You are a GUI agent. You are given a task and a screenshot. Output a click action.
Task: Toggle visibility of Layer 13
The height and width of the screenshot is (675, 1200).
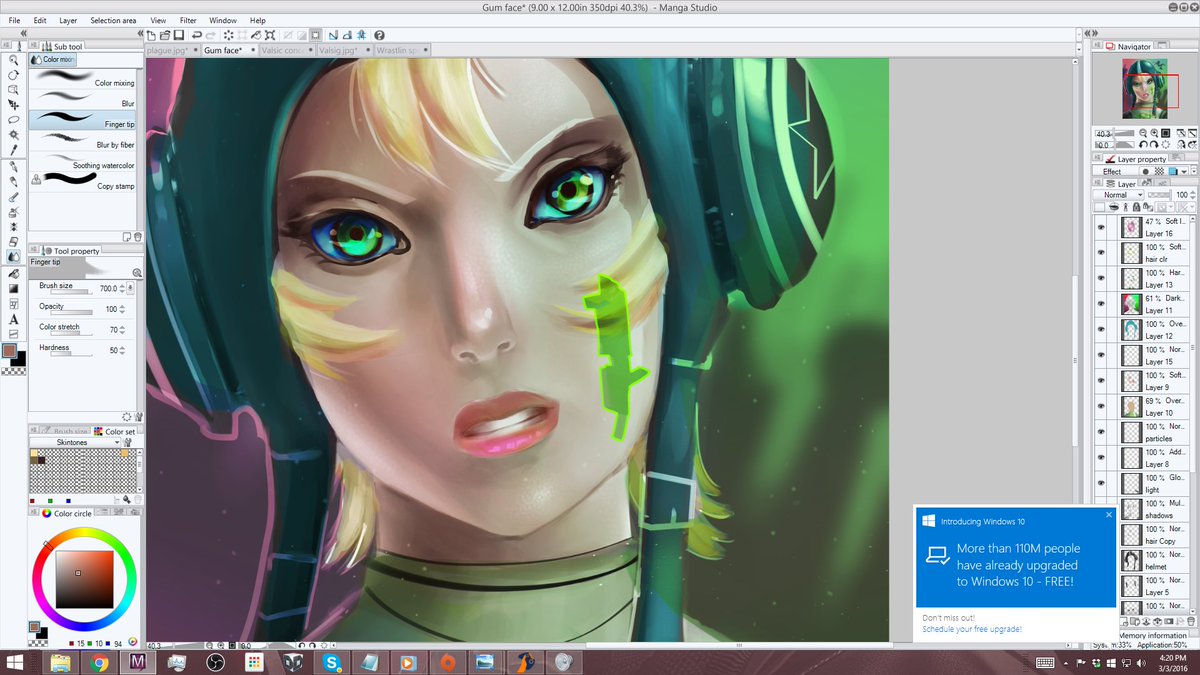(1101, 278)
